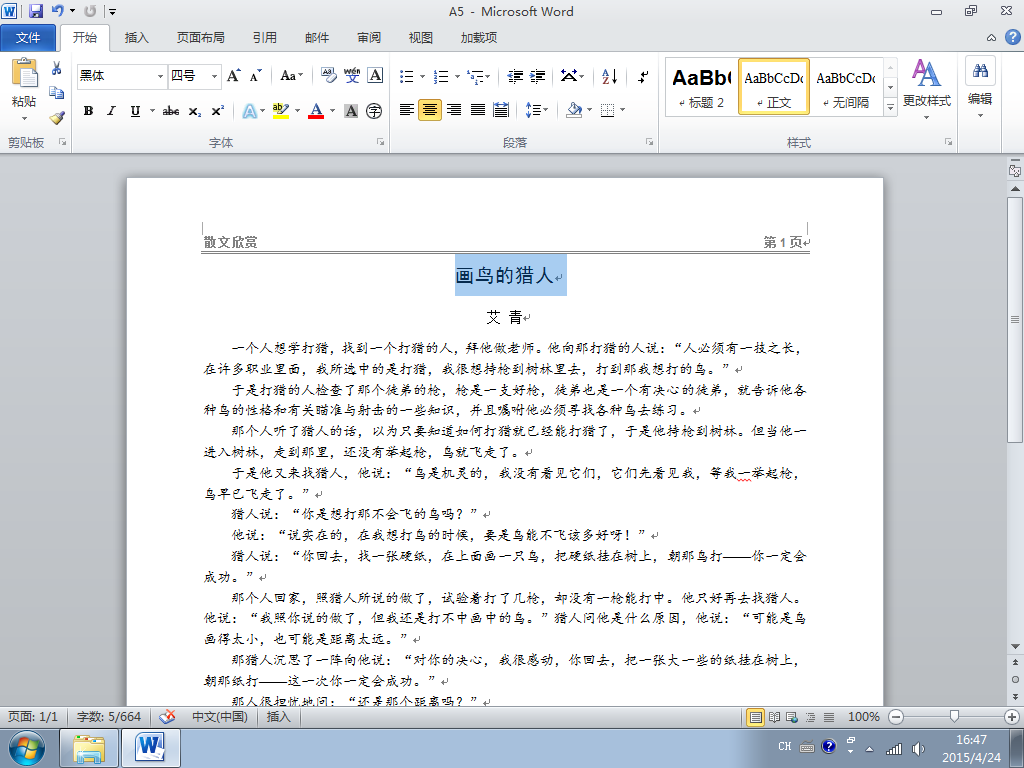
Task: Adjust the zoom slider handle
Action: [954, 717]
